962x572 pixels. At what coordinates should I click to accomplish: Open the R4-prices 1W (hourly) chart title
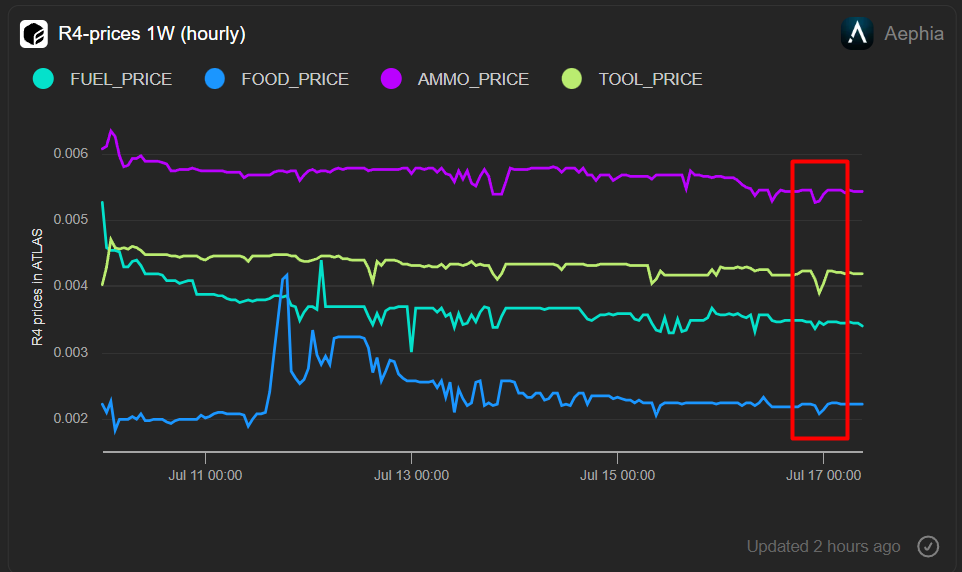tap(152, 34)
